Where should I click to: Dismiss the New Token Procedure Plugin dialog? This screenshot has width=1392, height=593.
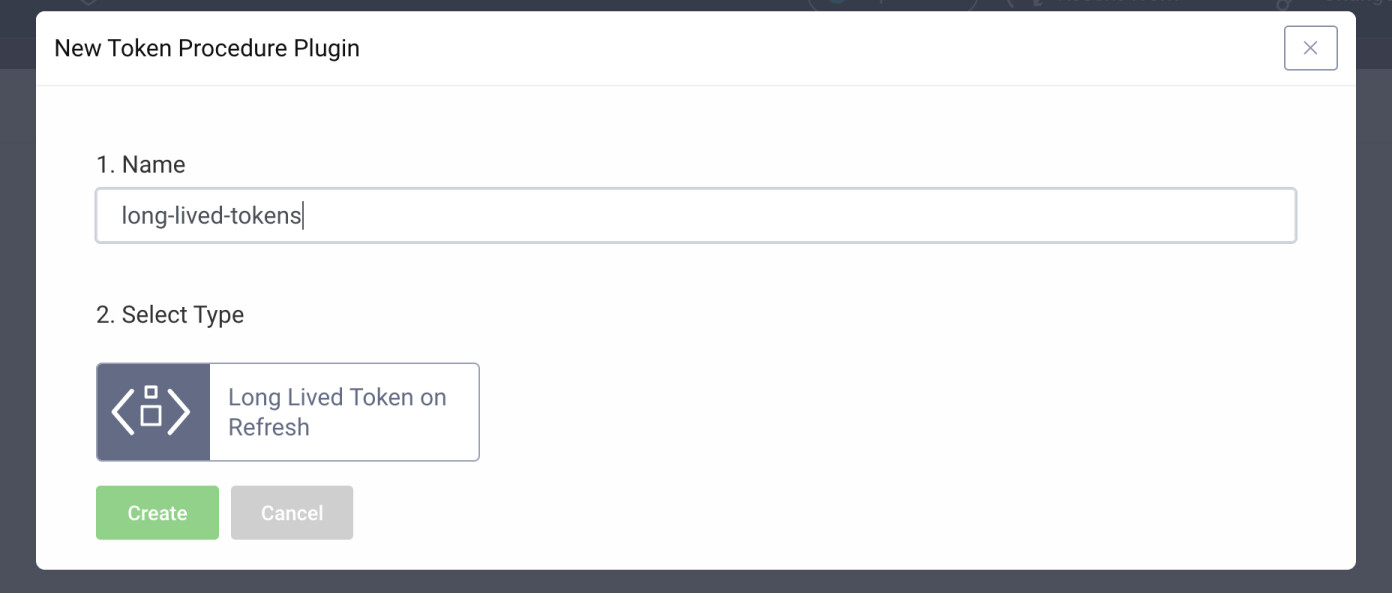[1310, 47]
